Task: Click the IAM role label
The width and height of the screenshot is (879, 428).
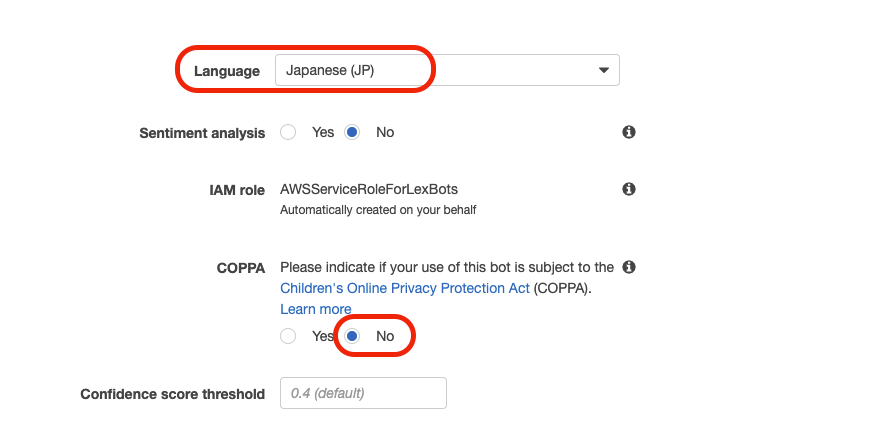Action: [x=237, y=190]
